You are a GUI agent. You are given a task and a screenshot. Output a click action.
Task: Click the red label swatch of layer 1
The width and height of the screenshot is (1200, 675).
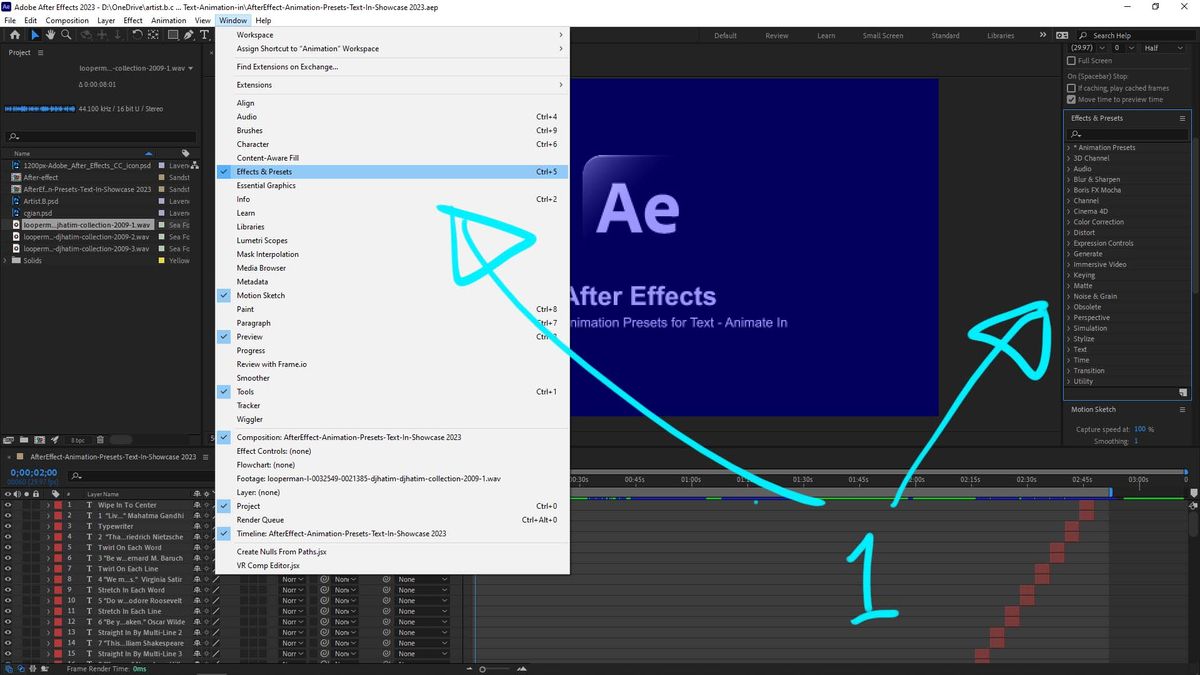[x=58, y=505]
